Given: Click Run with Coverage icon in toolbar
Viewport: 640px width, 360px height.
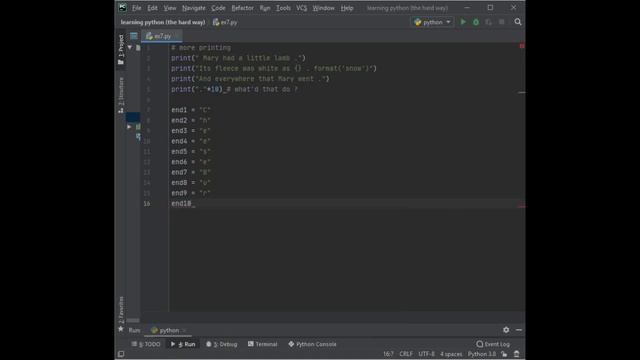Looking at the screenshot, I should tap(489, 22).
